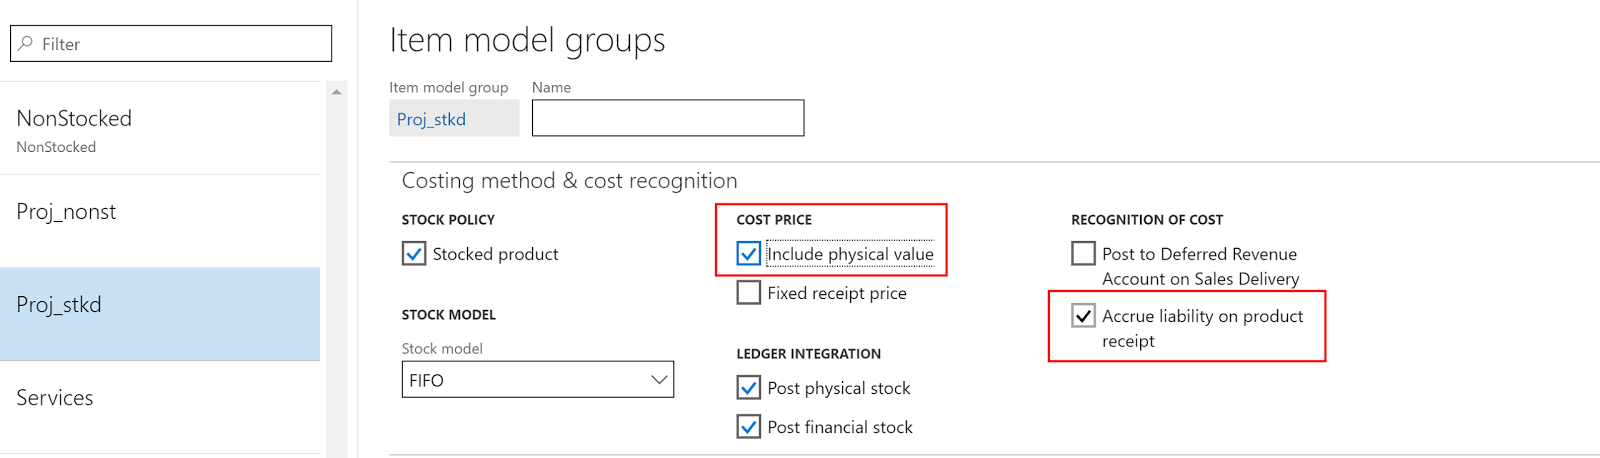1600x458 pixels.
Task: Click the Proj_stkd item model group field
Action: click(x=453, y=119)
